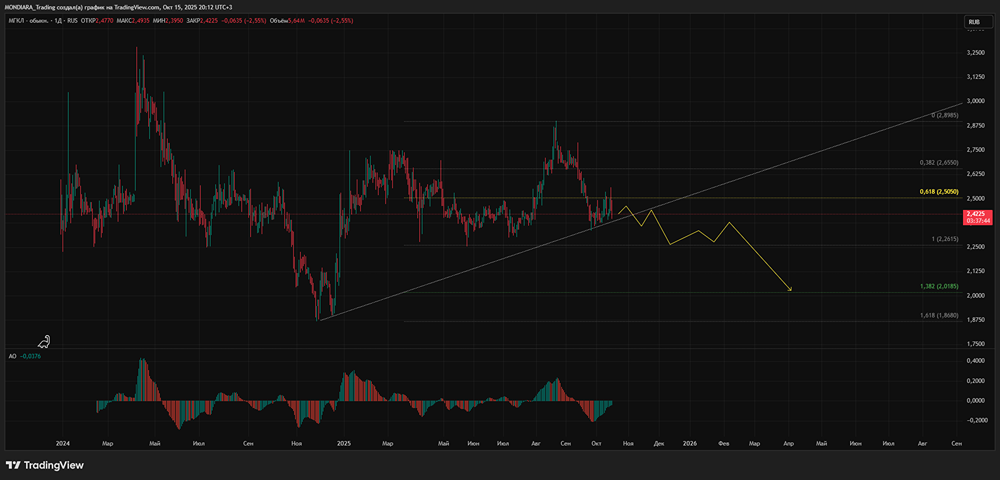The image size is (1000, 480).
Task: Click the 2024 label on the time axis
Action: [62, 442]
